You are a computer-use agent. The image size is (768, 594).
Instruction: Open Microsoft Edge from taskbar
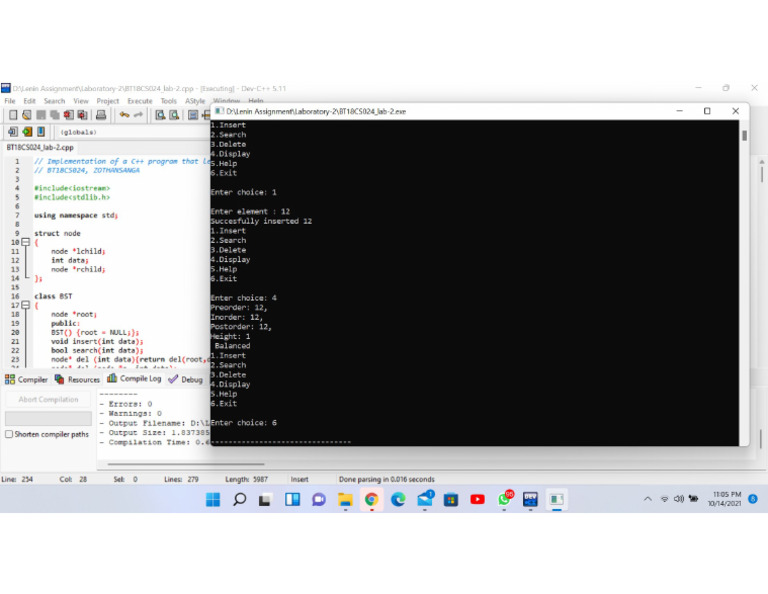coord(398,499)
